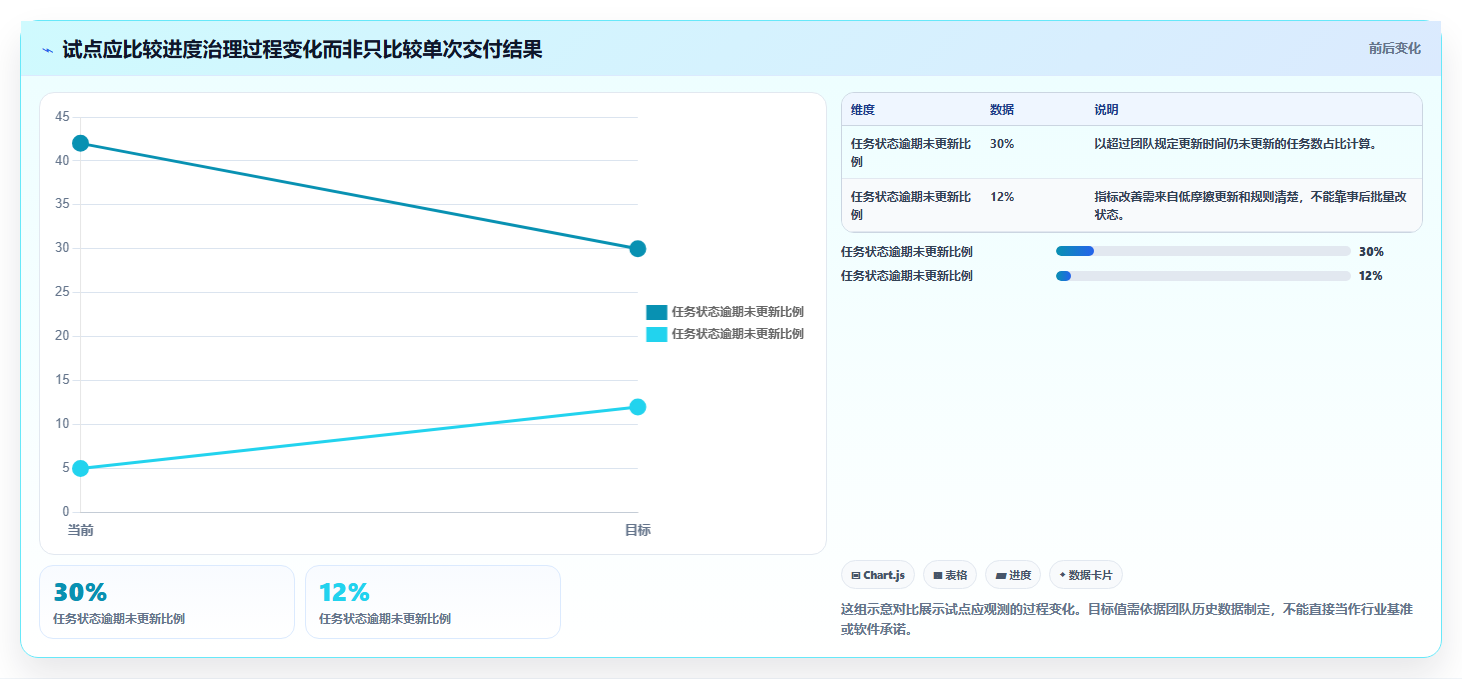The width and height of the screenshot is (1462, 679).
Task: Click the dark teal legend swatch
Action: tap(656, 312)
